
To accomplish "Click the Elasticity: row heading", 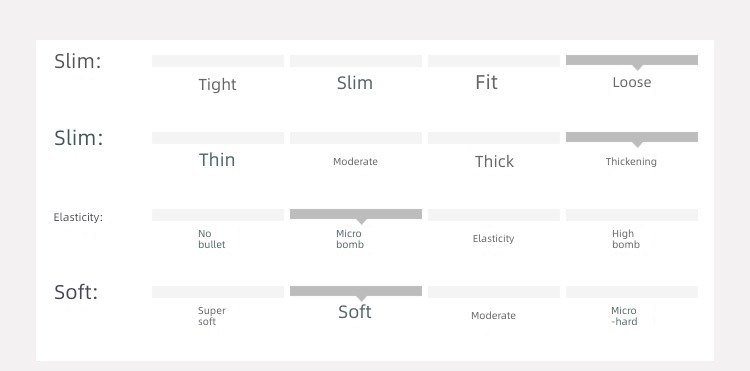I will click(78, 218).
